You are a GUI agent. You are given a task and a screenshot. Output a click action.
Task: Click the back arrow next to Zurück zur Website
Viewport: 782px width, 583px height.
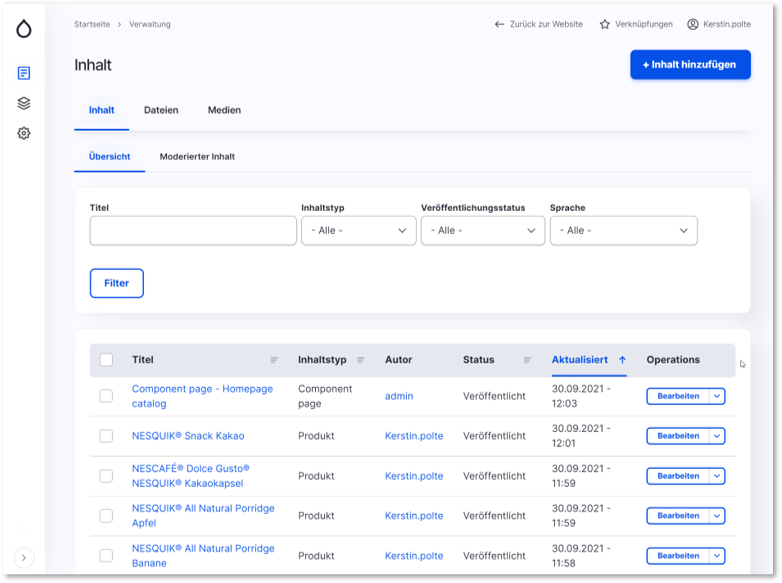pos(499,24)
